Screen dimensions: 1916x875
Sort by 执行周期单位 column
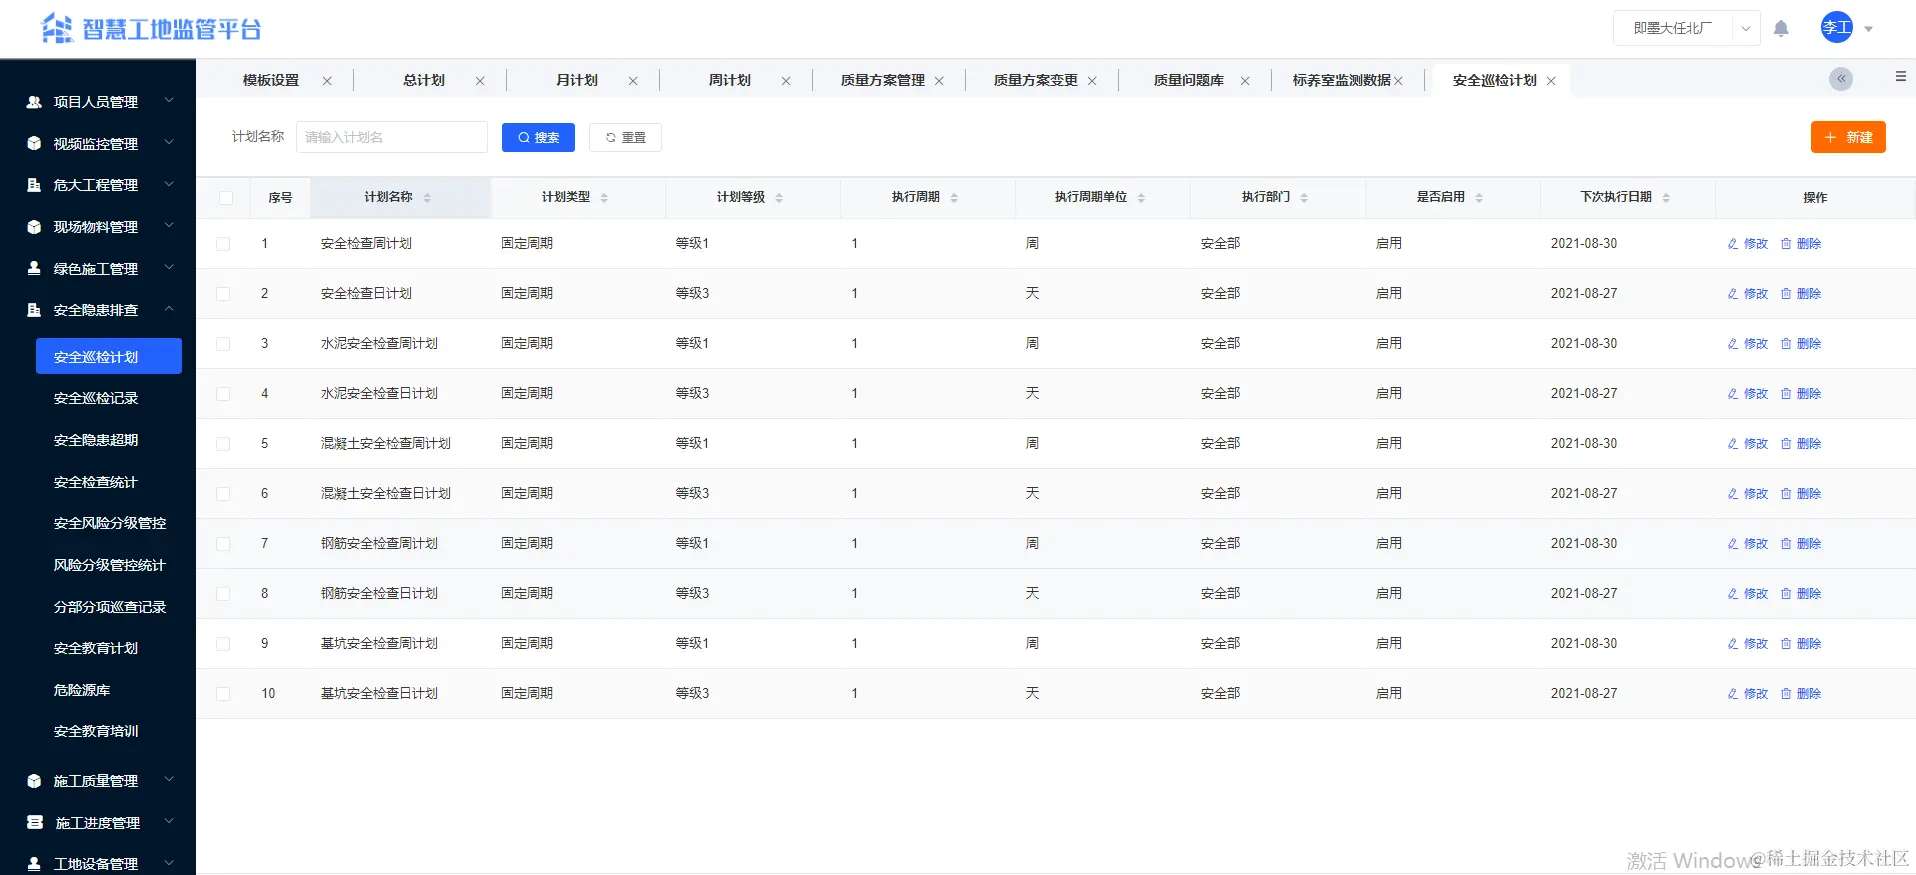point(1141,198)
